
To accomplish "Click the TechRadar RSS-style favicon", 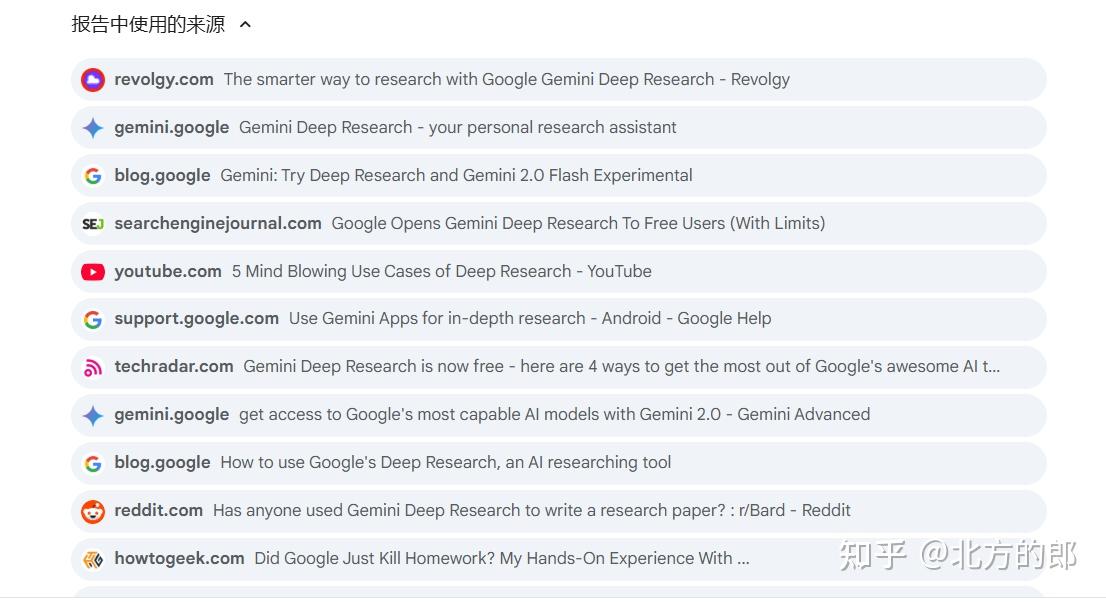I will click(92, 367).
